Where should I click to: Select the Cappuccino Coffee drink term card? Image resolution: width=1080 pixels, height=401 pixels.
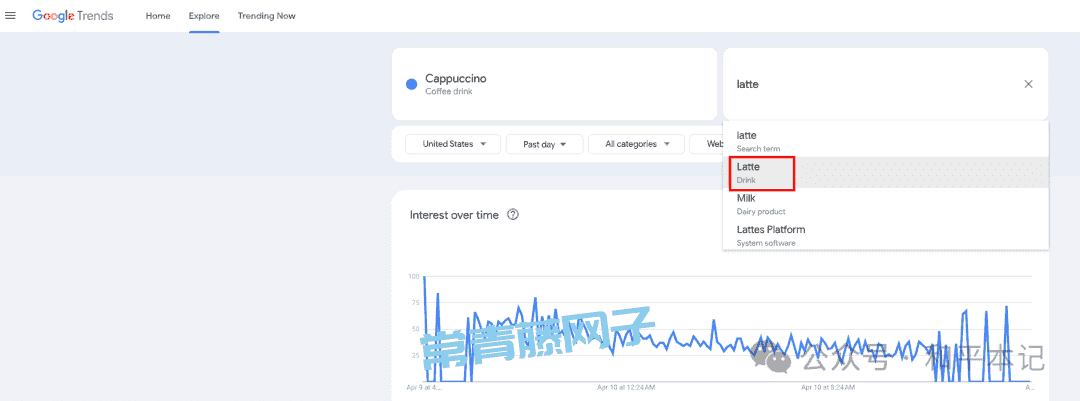[554, 84]
